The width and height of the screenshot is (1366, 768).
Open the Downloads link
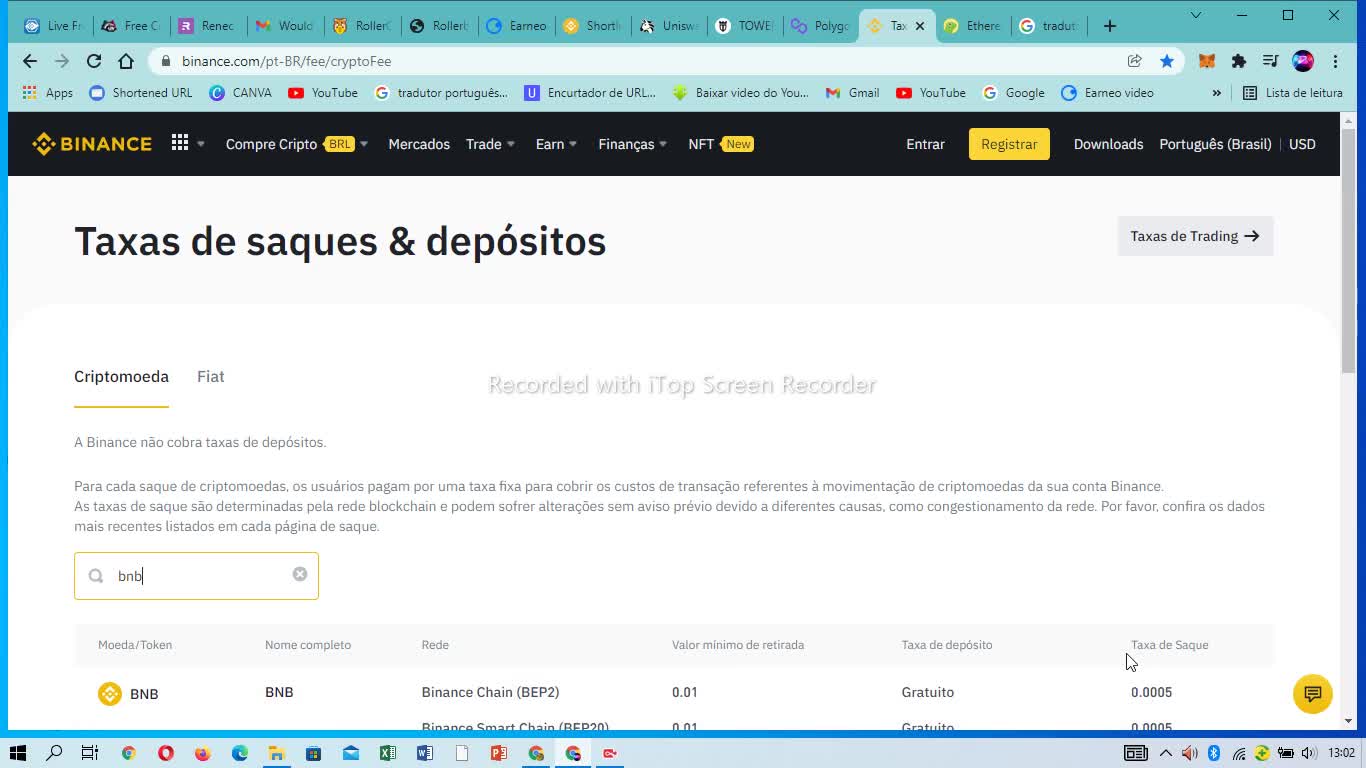[1108, 144]
